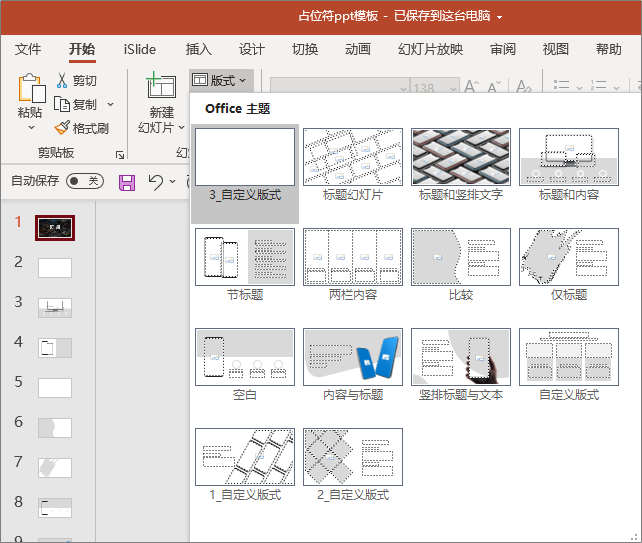
Task: Click the 格式刷 Format Painter label
Action: coord(90,129)
